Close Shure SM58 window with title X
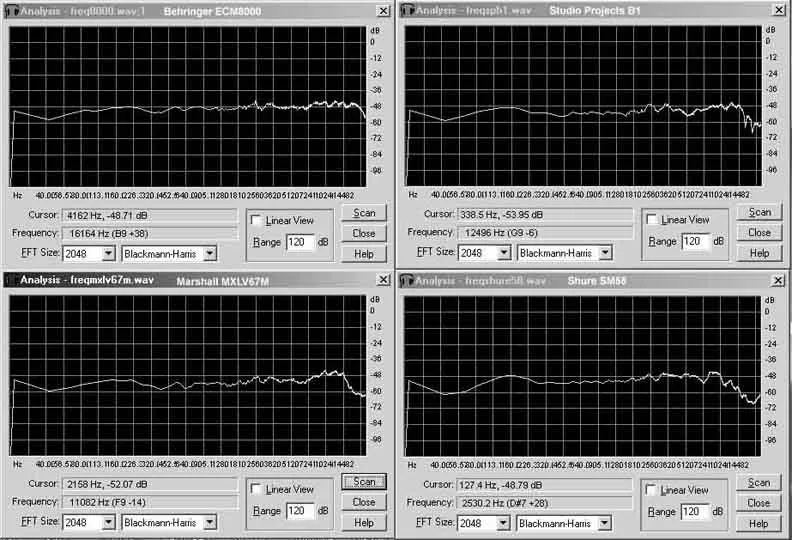The width and height of the screenshot is (792, 540). point(778,280)
